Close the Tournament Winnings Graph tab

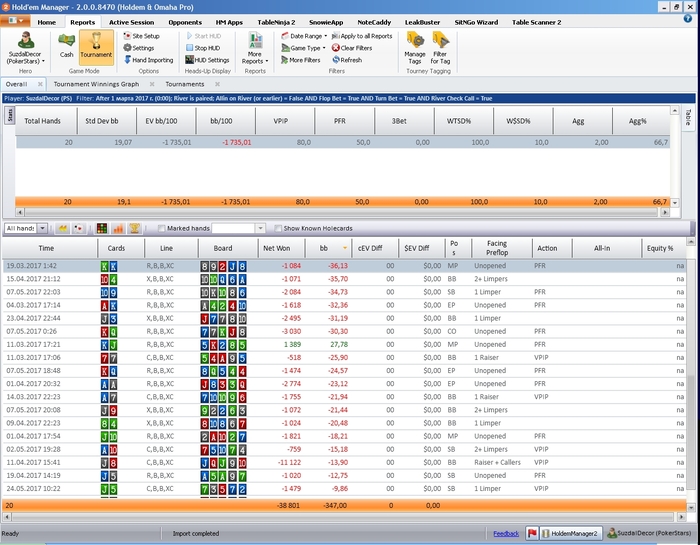click(152, 84)
